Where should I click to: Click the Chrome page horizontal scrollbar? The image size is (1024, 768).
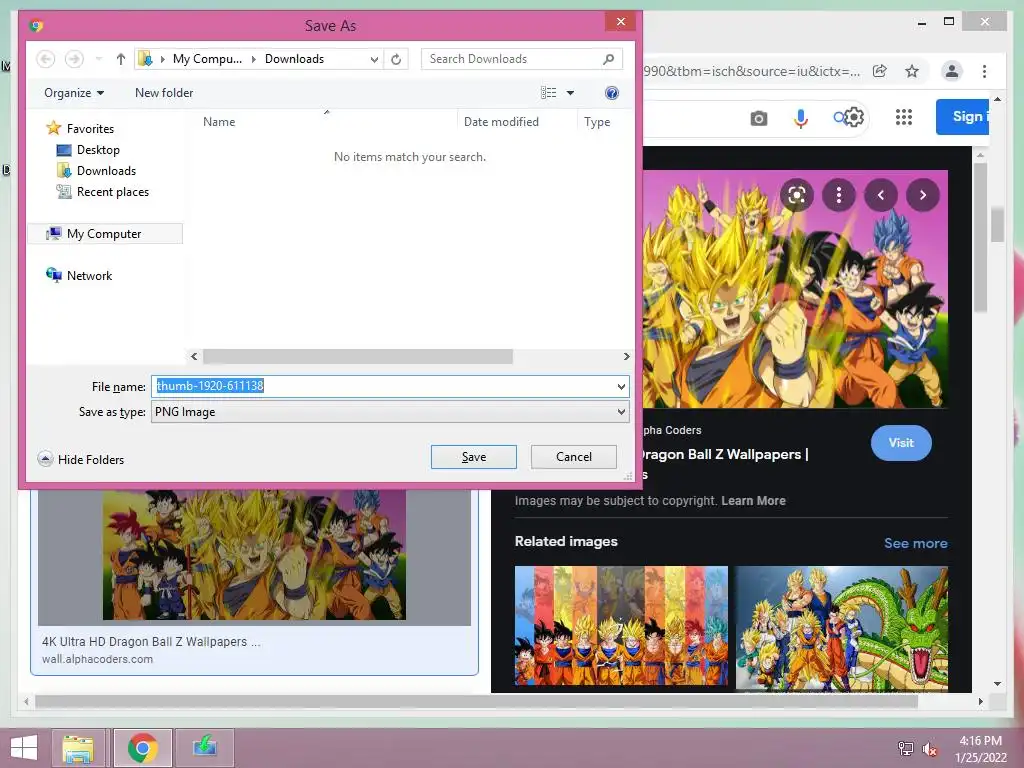[x=476, y=702]
